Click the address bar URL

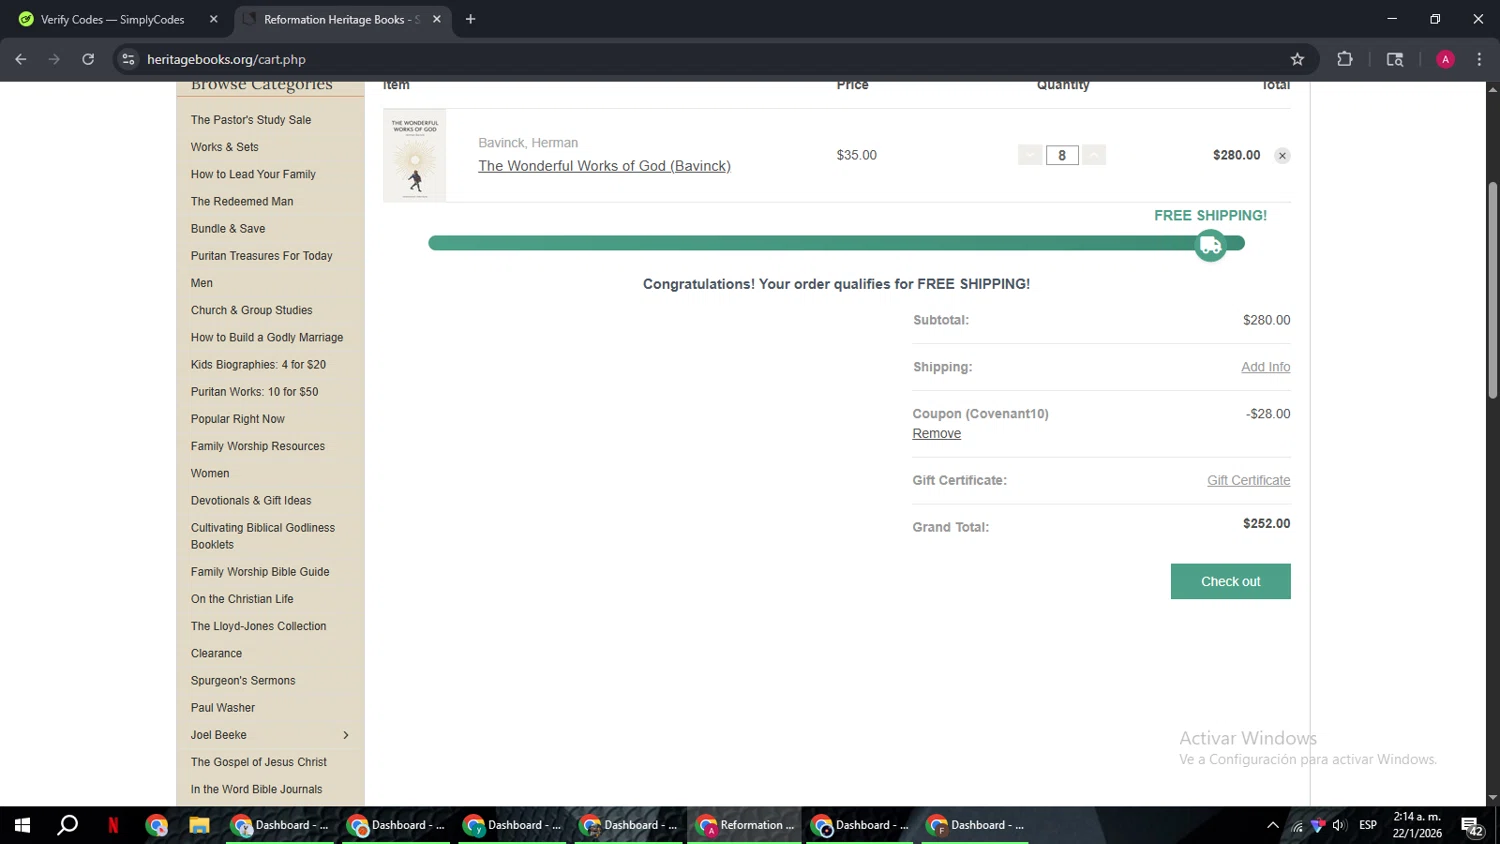[226, 59]
